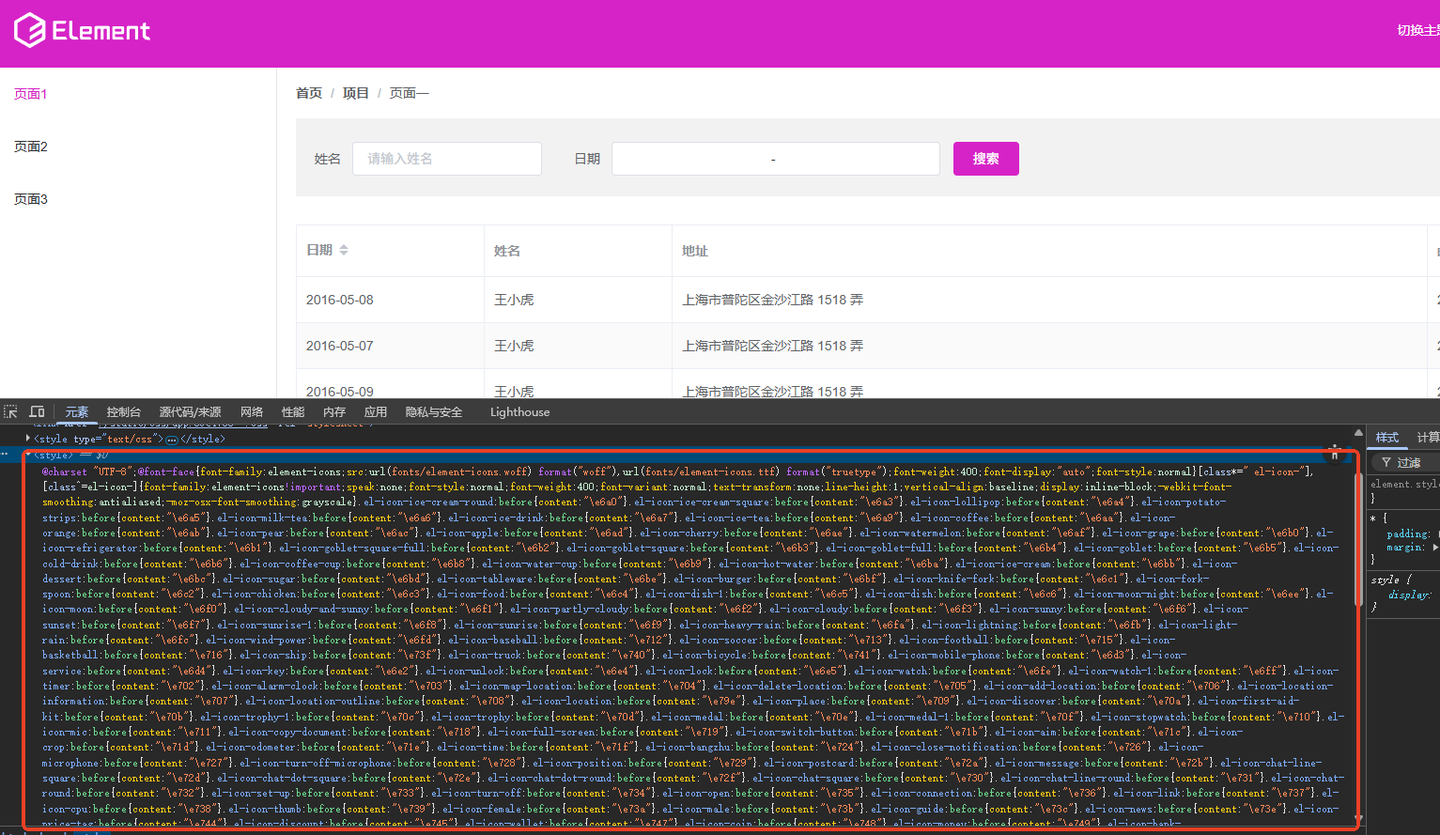Open 页面2 from the sidebar

[x=30, y=146]
